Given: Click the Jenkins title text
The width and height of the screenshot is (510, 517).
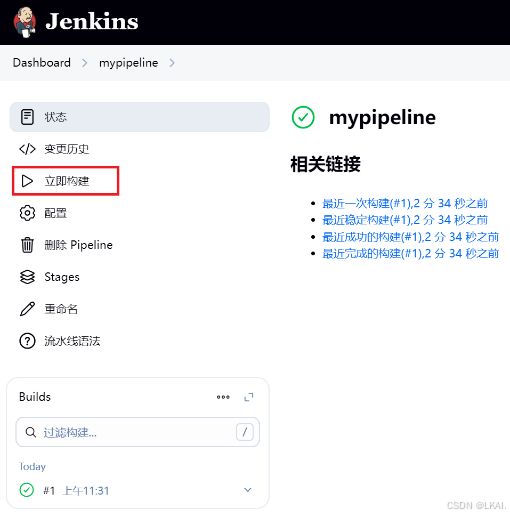Looking at the screenshot, I should click(92, 21).
